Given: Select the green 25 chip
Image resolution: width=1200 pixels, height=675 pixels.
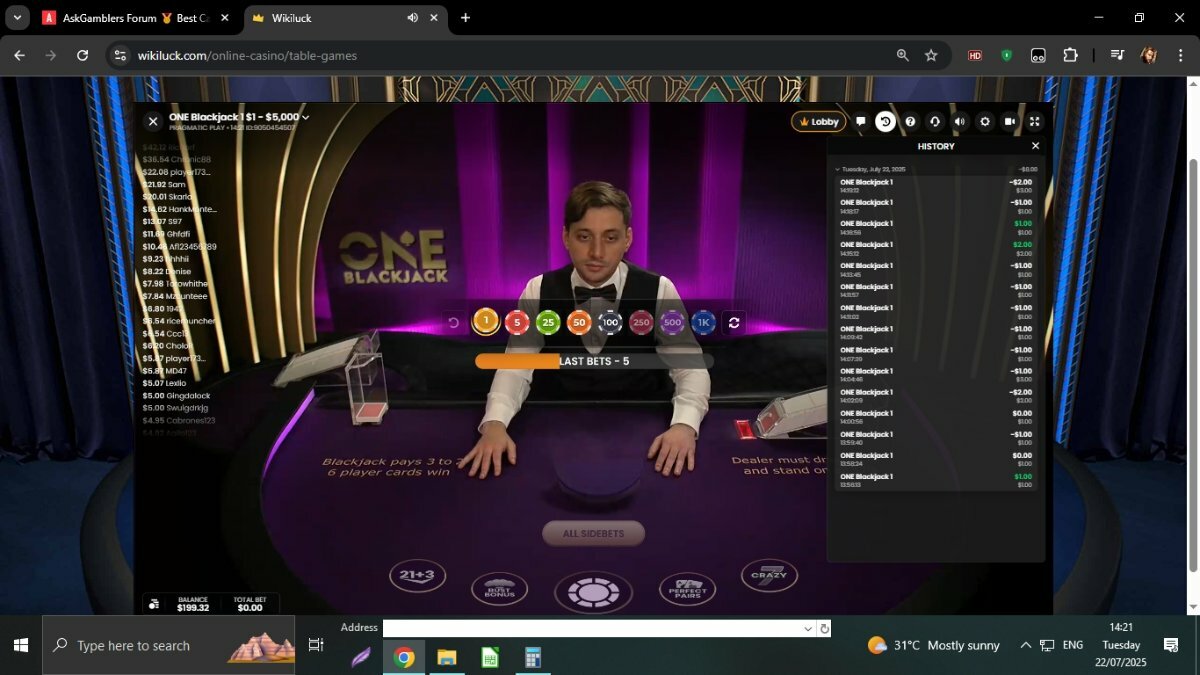Looking at the screenshot, I should 548,322.
